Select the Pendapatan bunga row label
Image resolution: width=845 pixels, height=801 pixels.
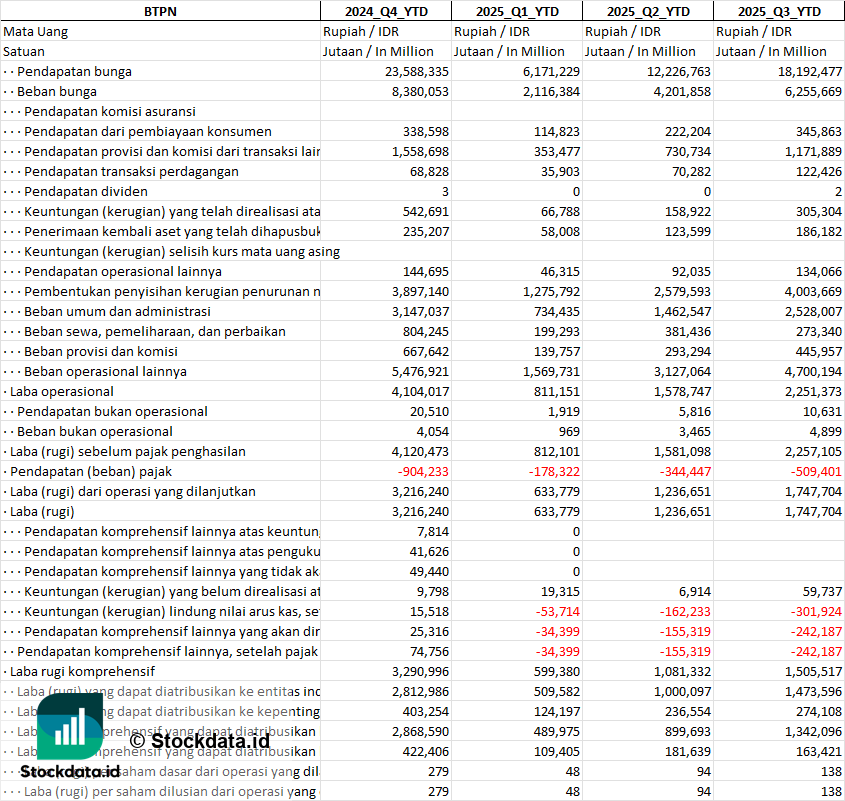pyautogui.click(x=74, y=72)
